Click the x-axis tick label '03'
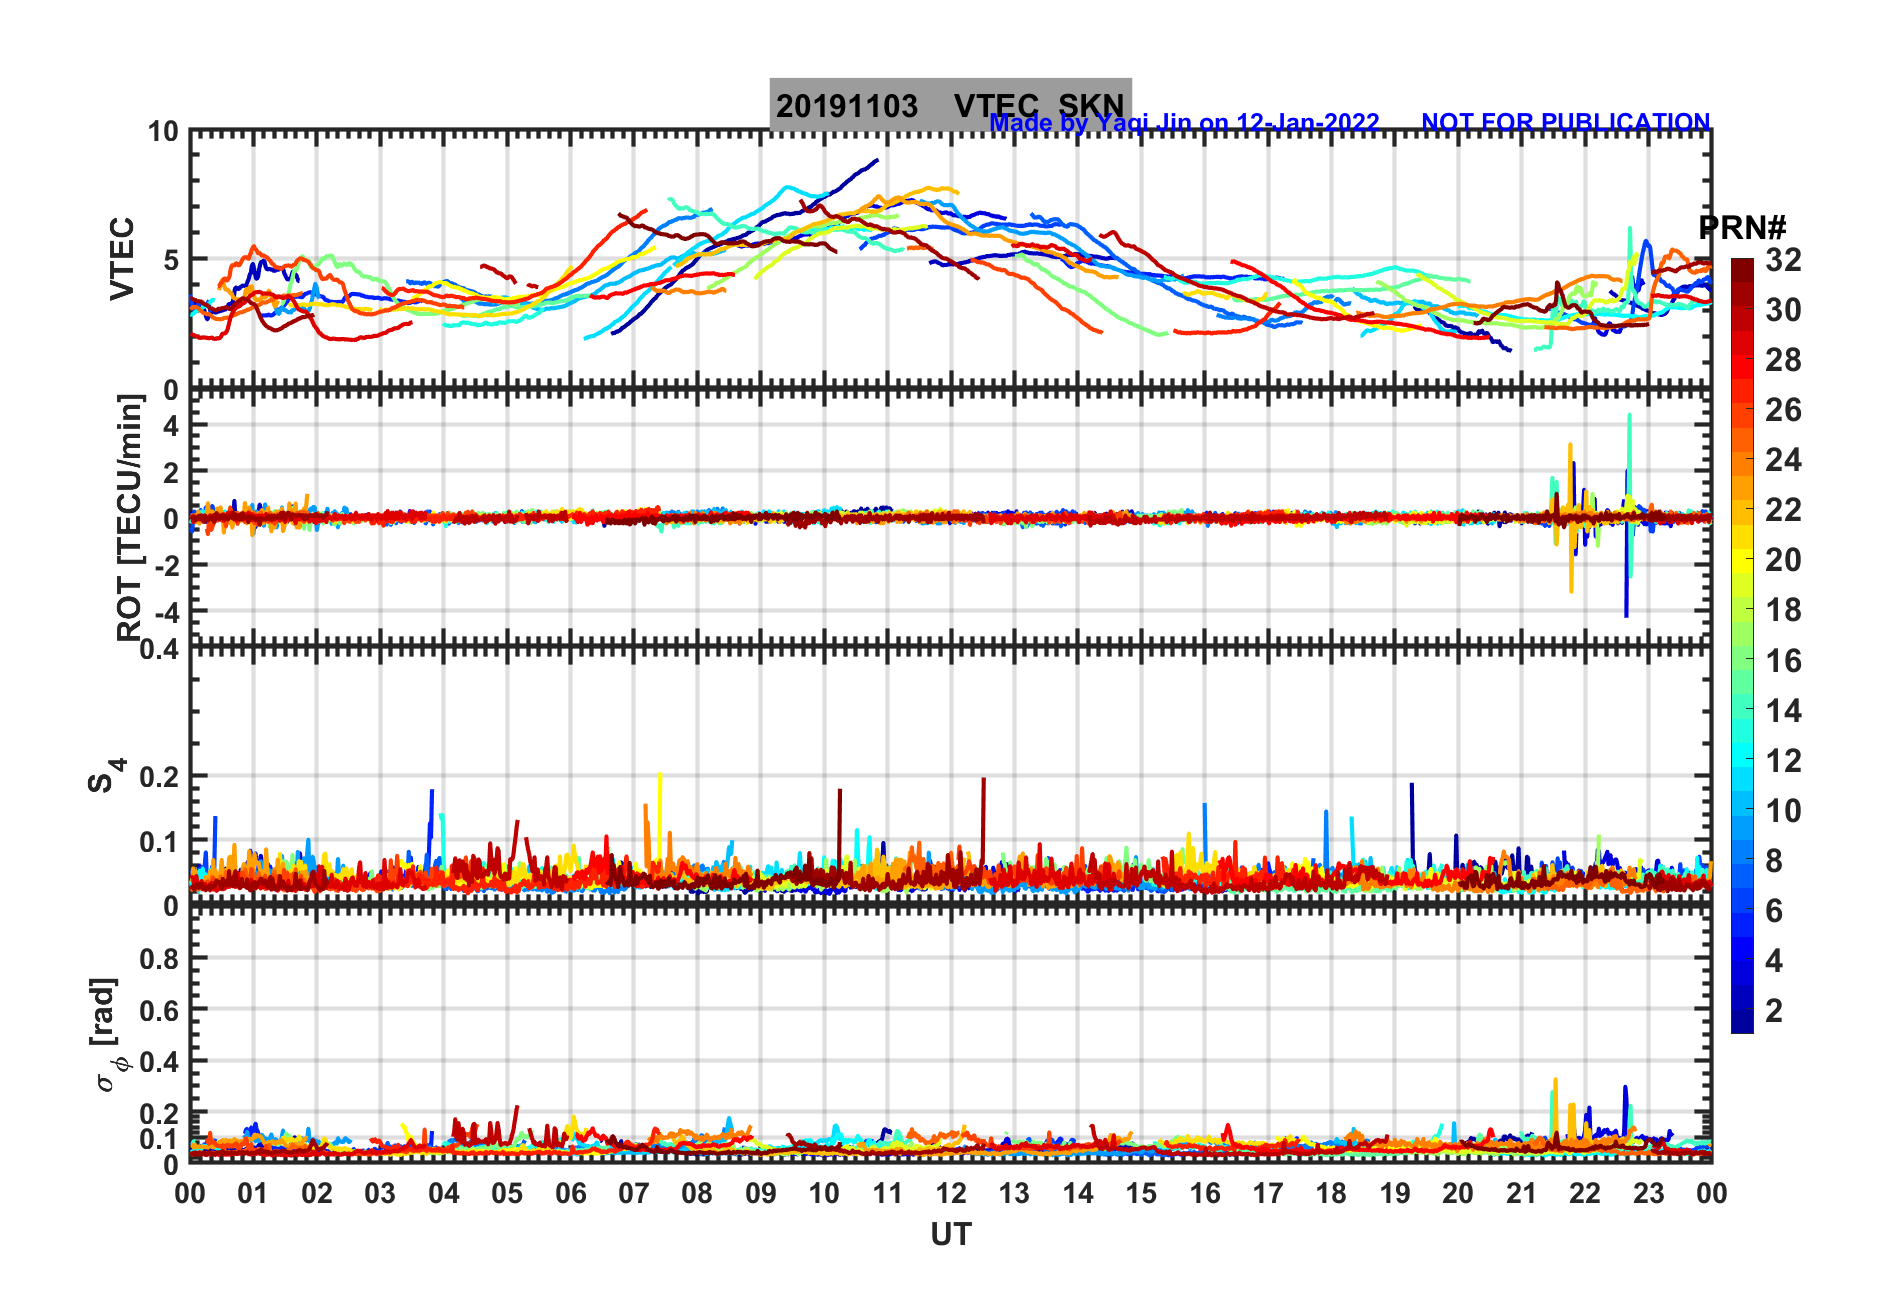1902x1292 pixels. click(380, 1193)
